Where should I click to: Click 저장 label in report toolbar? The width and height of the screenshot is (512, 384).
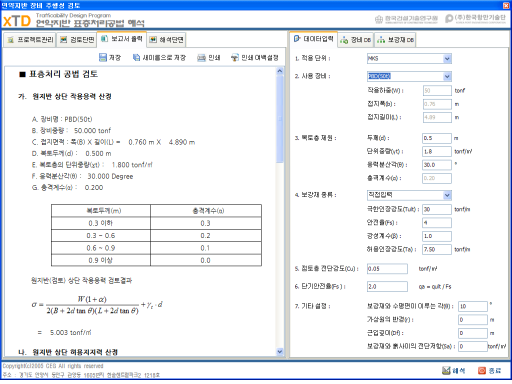click(115, 58)
